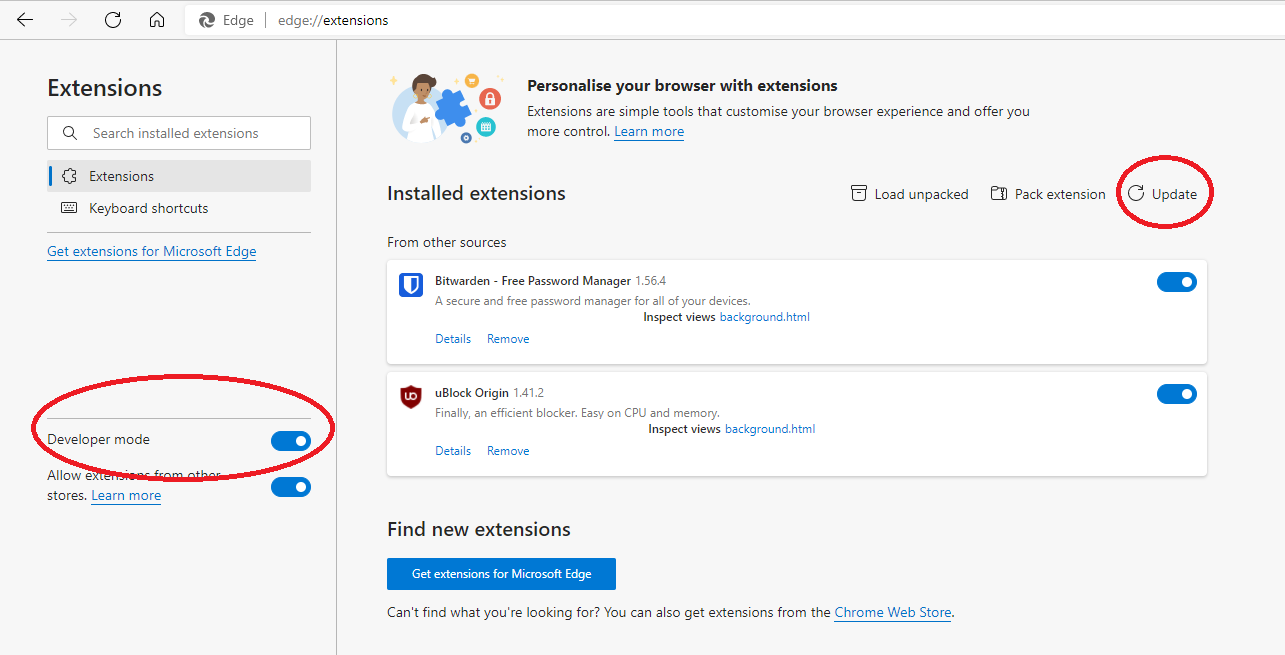Click the uBlock Origin shield icon
1285x655 pixels.
click(x=411, y=397)
